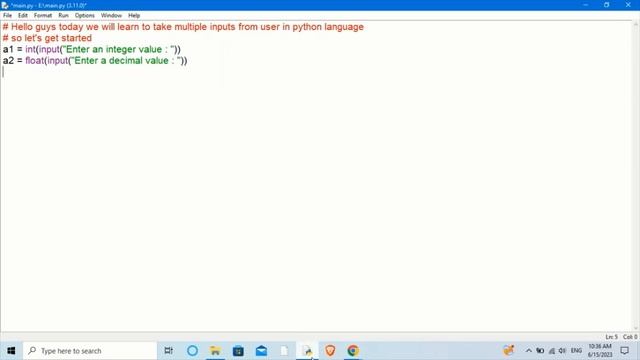Open network settings tray icon
The height and width of the screenshot is (360, 640).
(x=551, y=351)
